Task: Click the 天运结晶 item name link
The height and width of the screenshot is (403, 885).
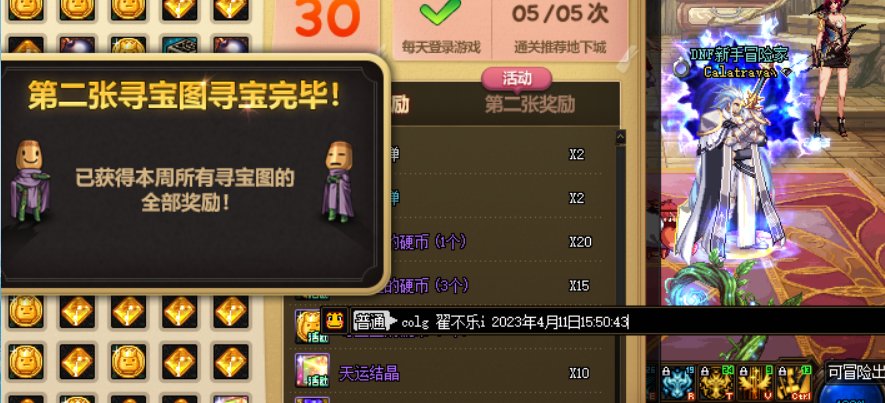Action: tap(369, 373)
